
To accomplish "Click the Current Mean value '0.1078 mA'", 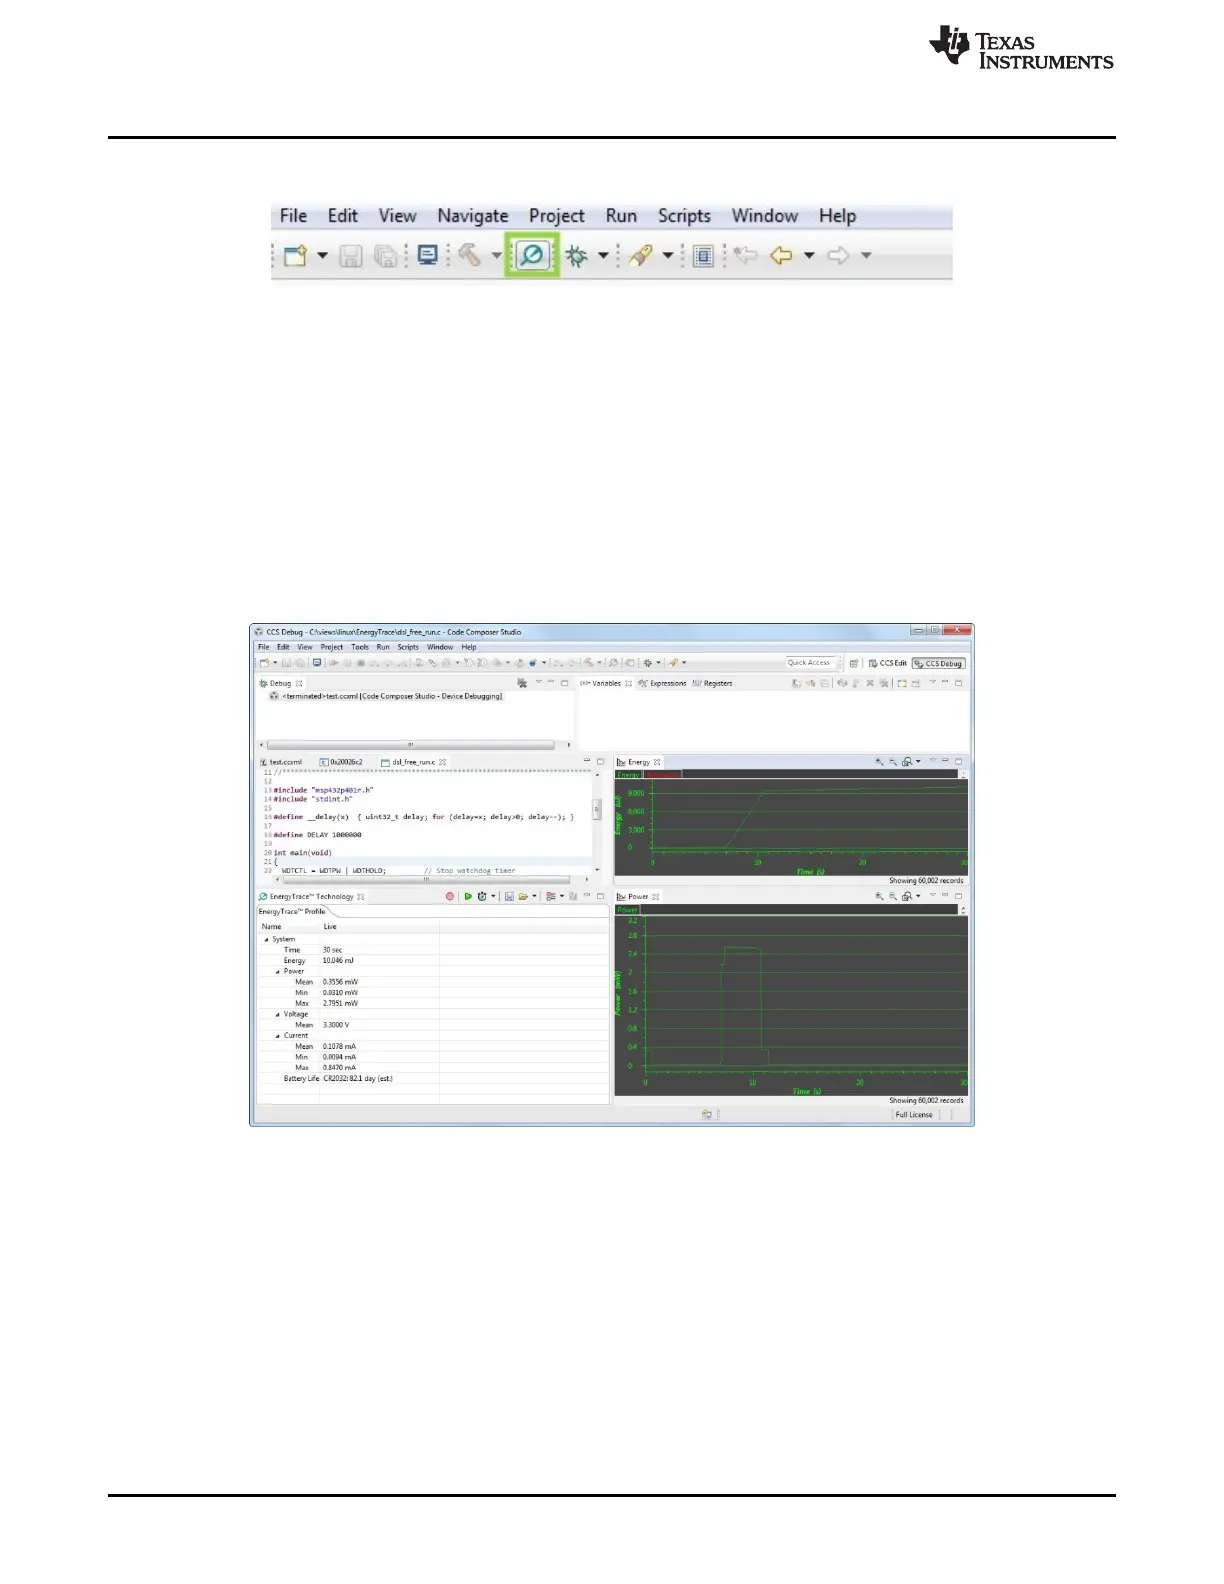I will click(x=339, y=1047).
